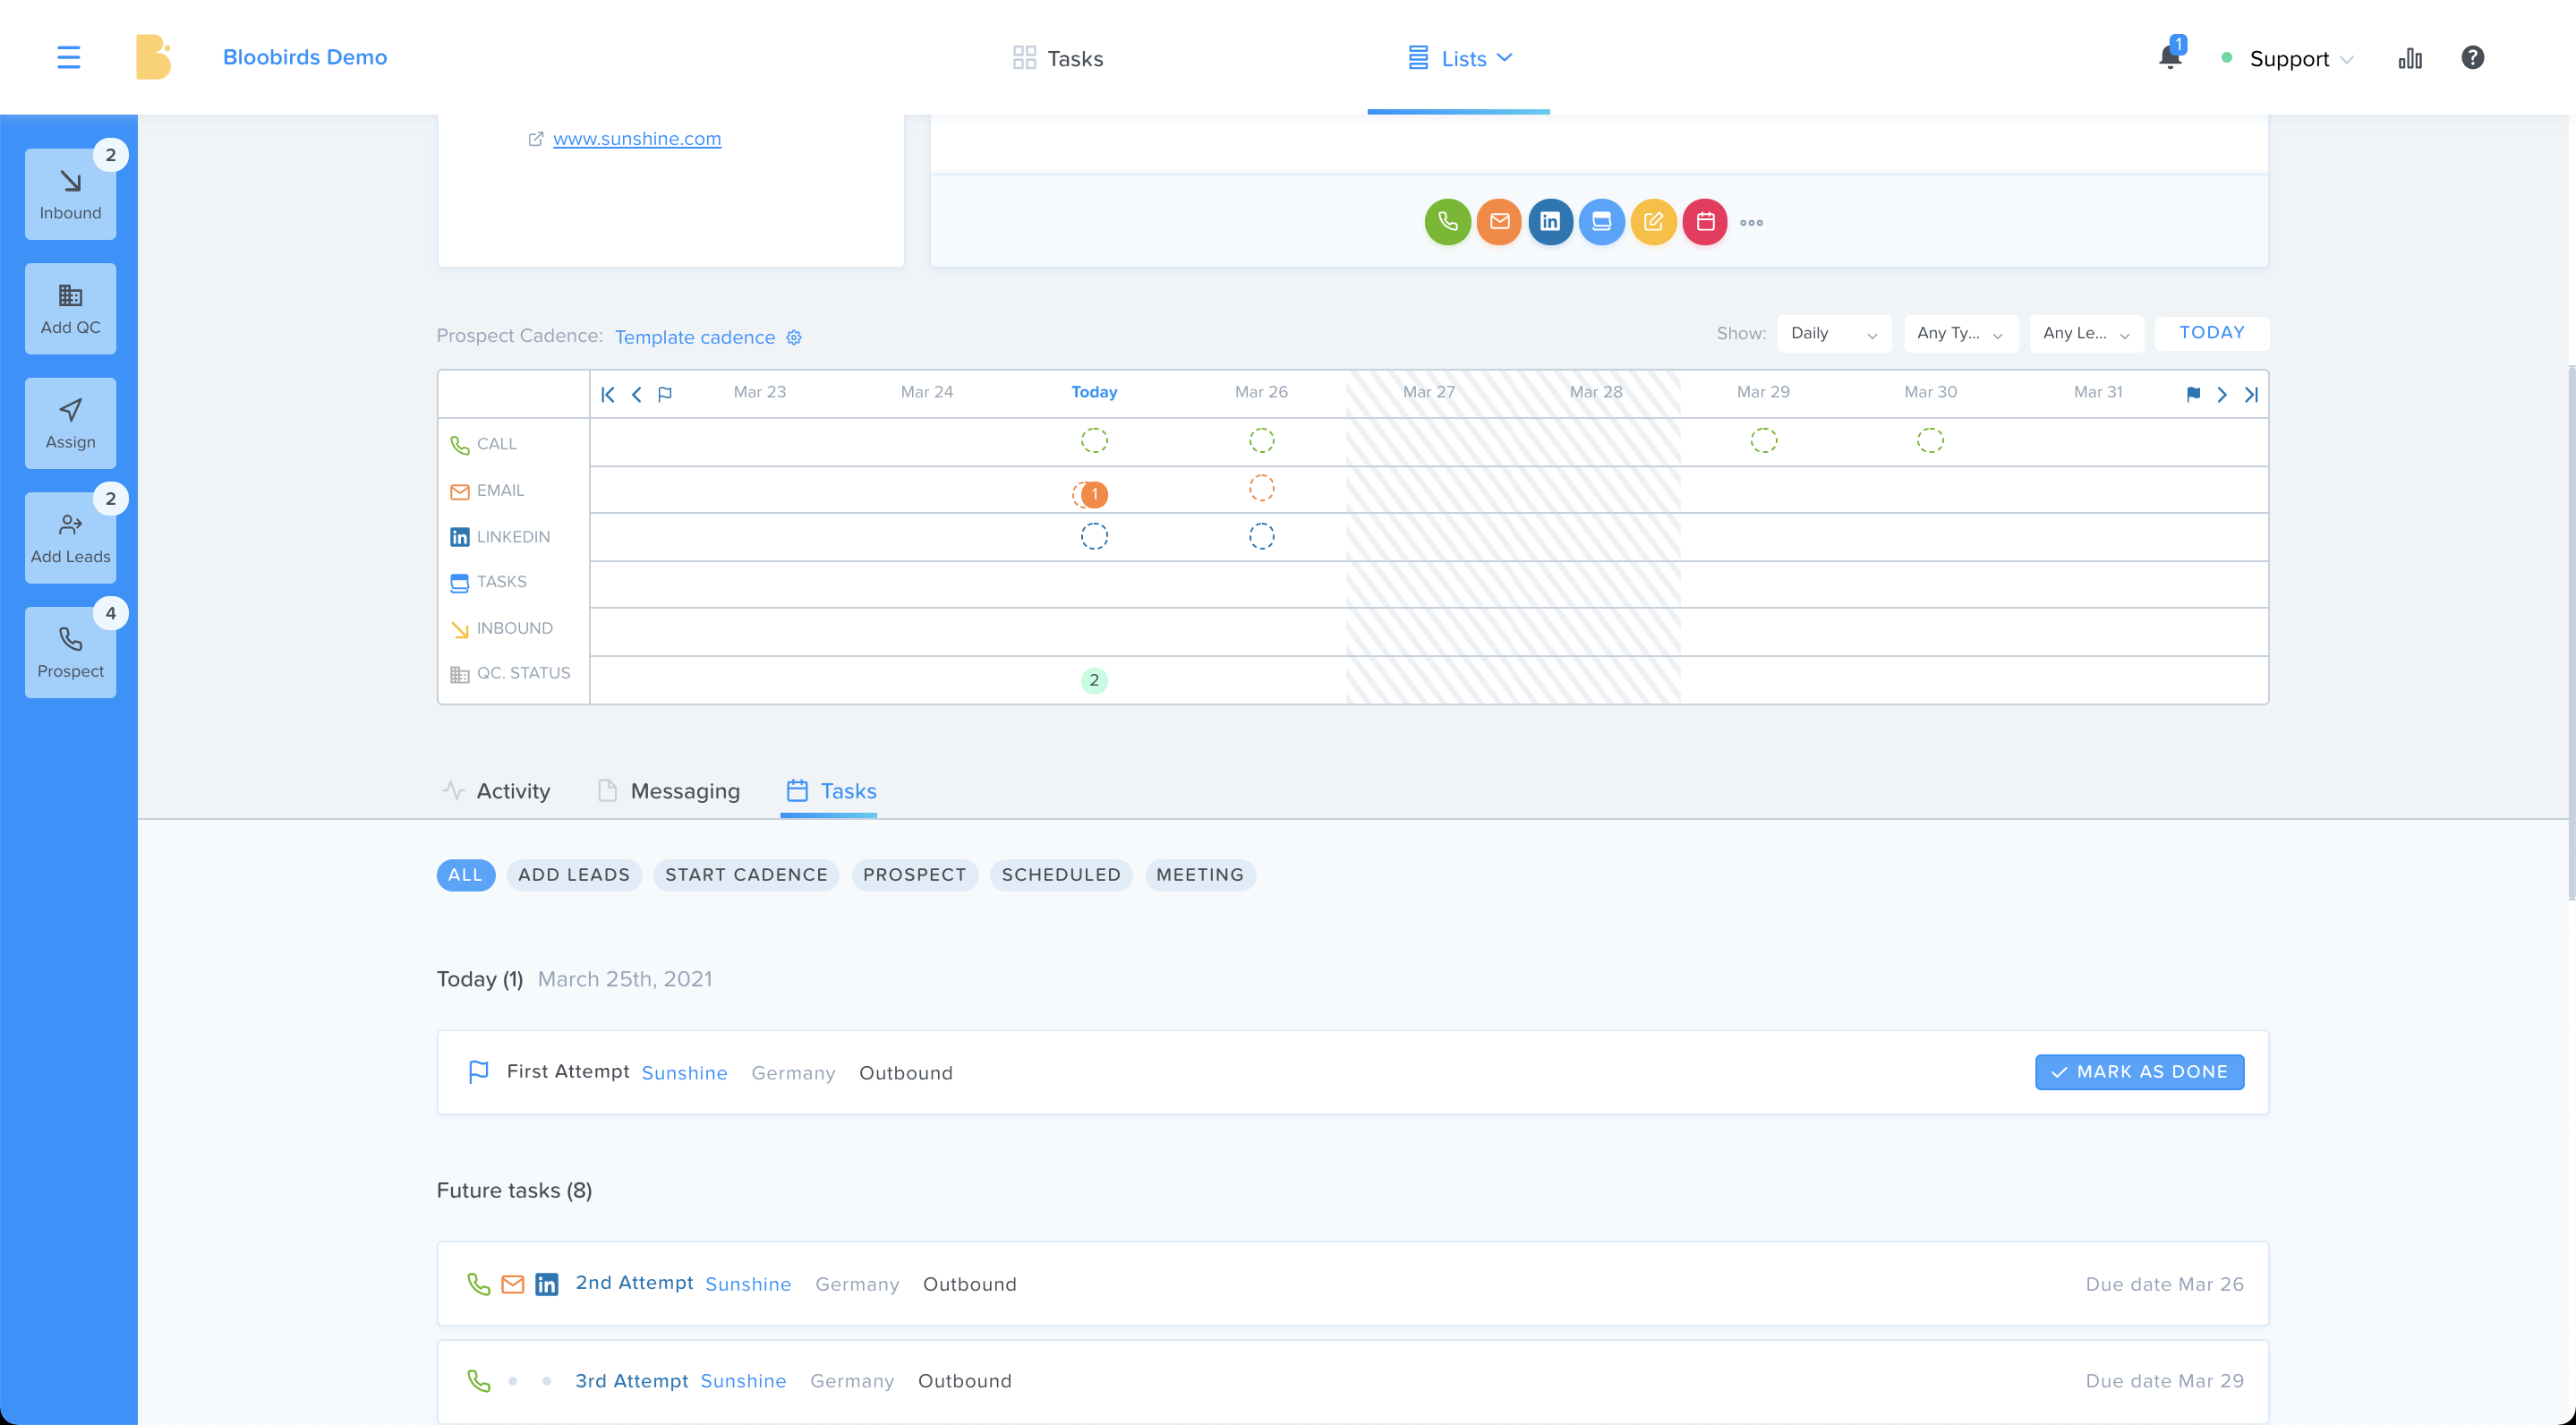Open www.sunshine.com link
The image size is (2576, 1425).
coord(637,139)
